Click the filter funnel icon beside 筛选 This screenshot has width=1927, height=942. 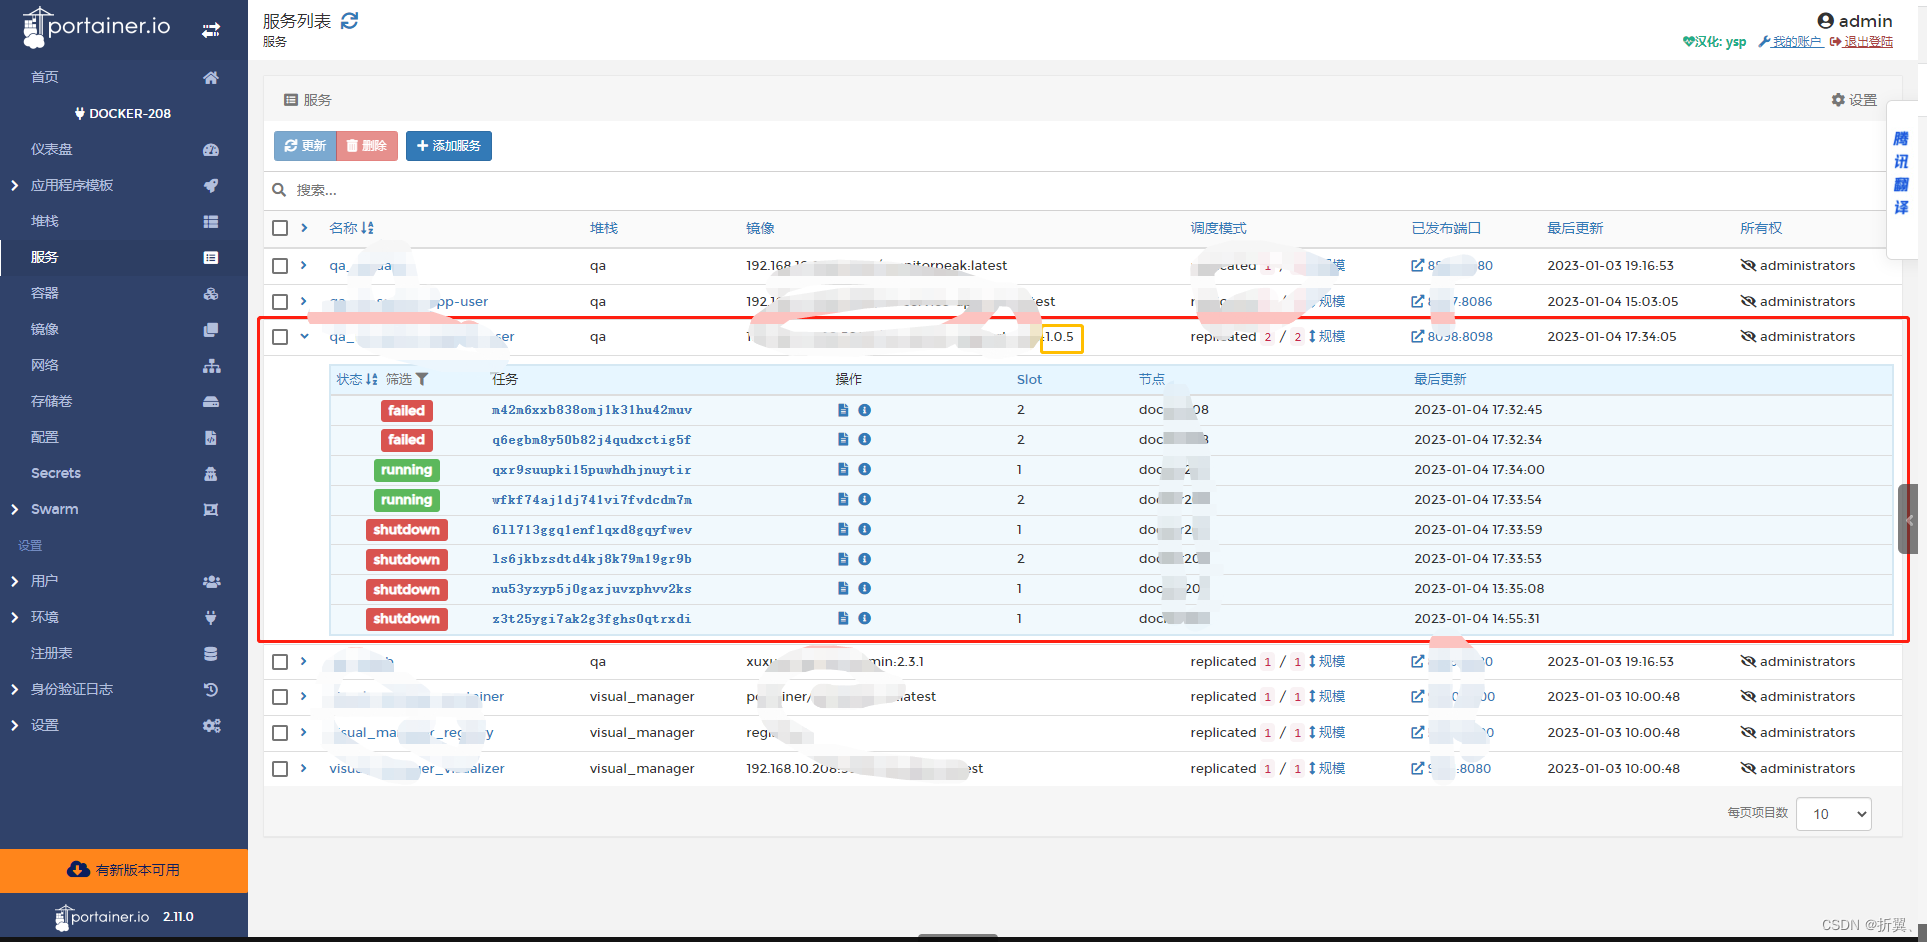coord(422,379)
